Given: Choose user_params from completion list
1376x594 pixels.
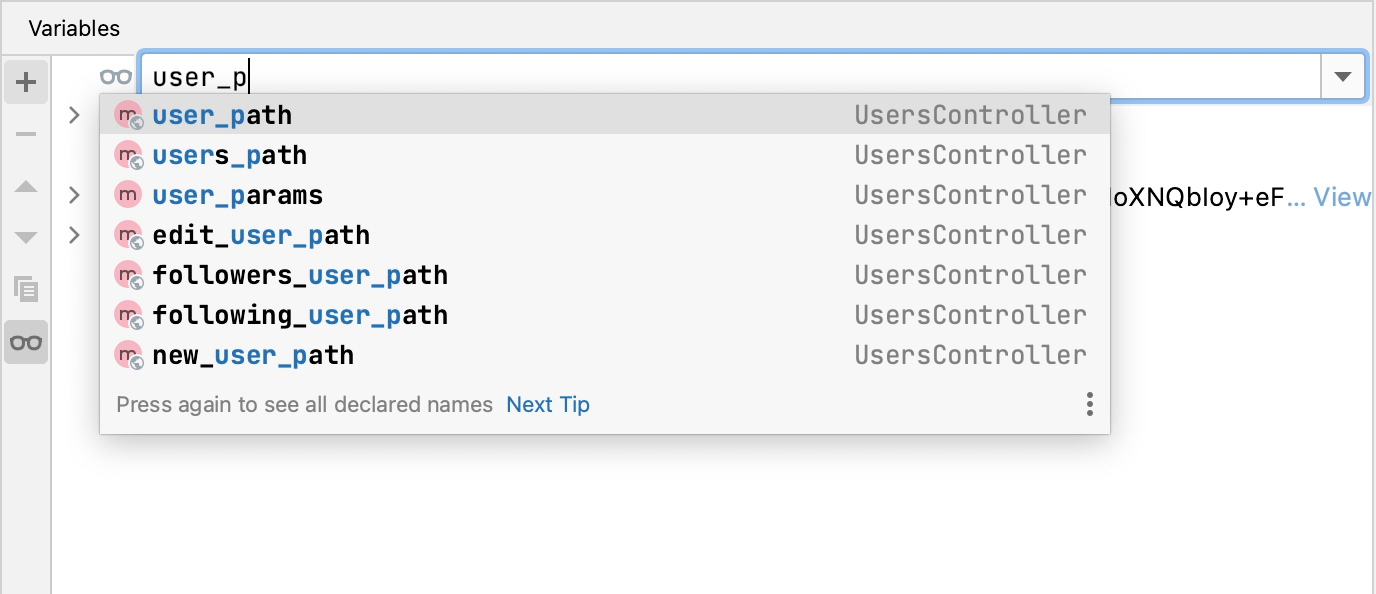Looking at the screenshot, I should point(237,195).
